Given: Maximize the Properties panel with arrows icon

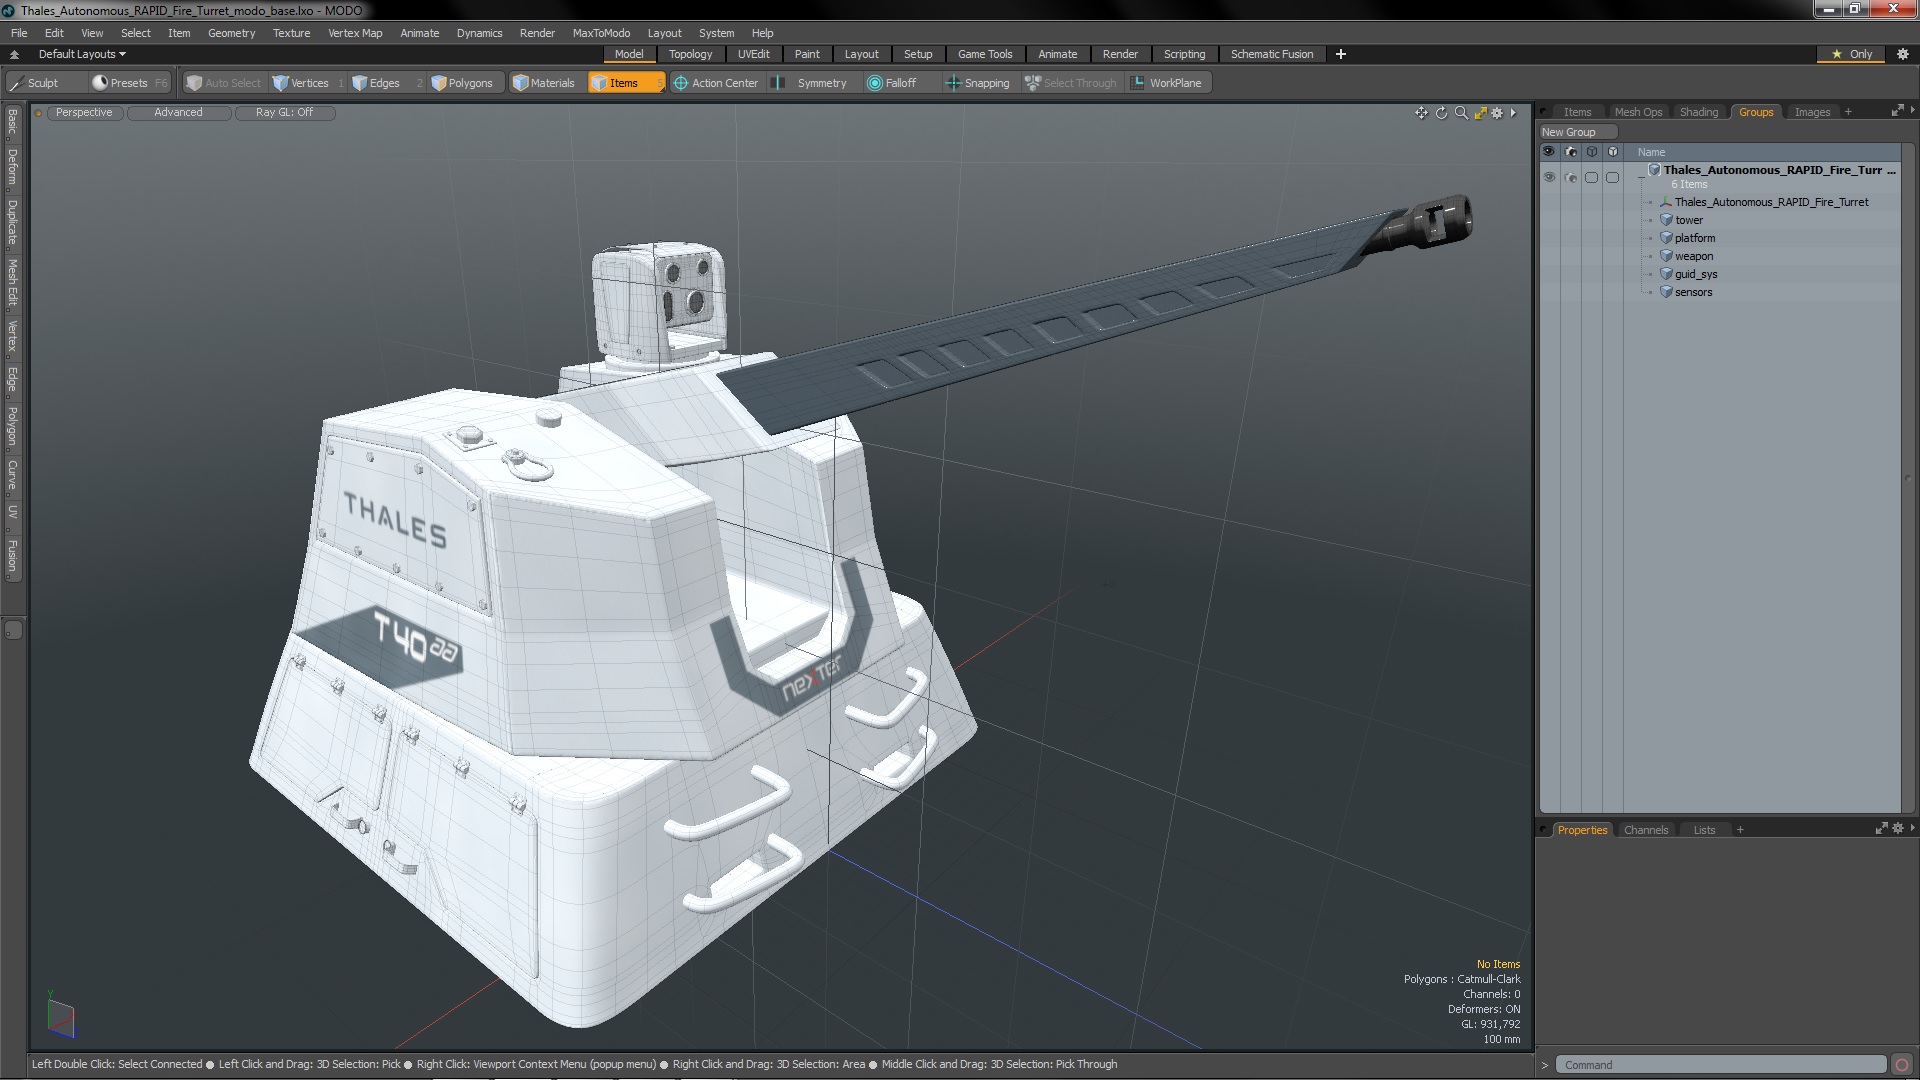Looking at the screenshot, I should coord(1881,829).
